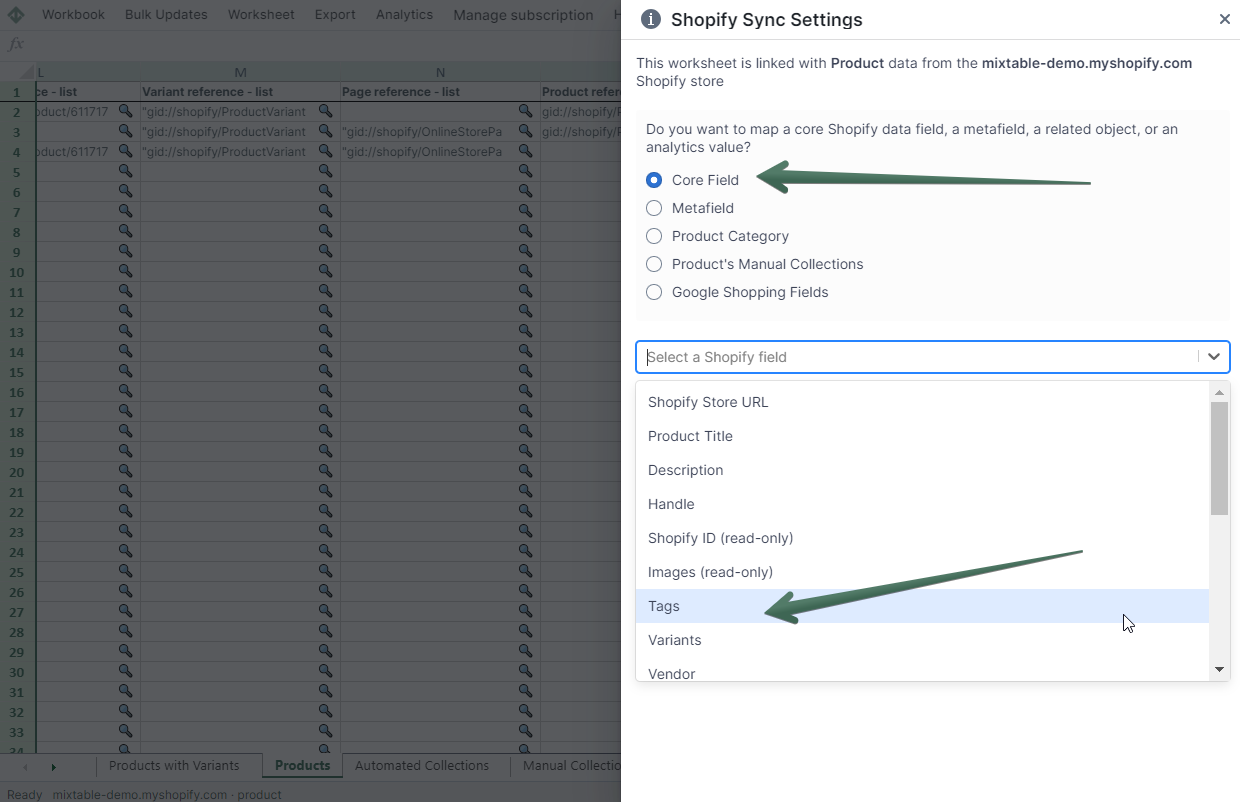Viewport: 1240px width, 802px height.
Task: Pick Product's Manual Collections radio option
Action: point(654,264)
